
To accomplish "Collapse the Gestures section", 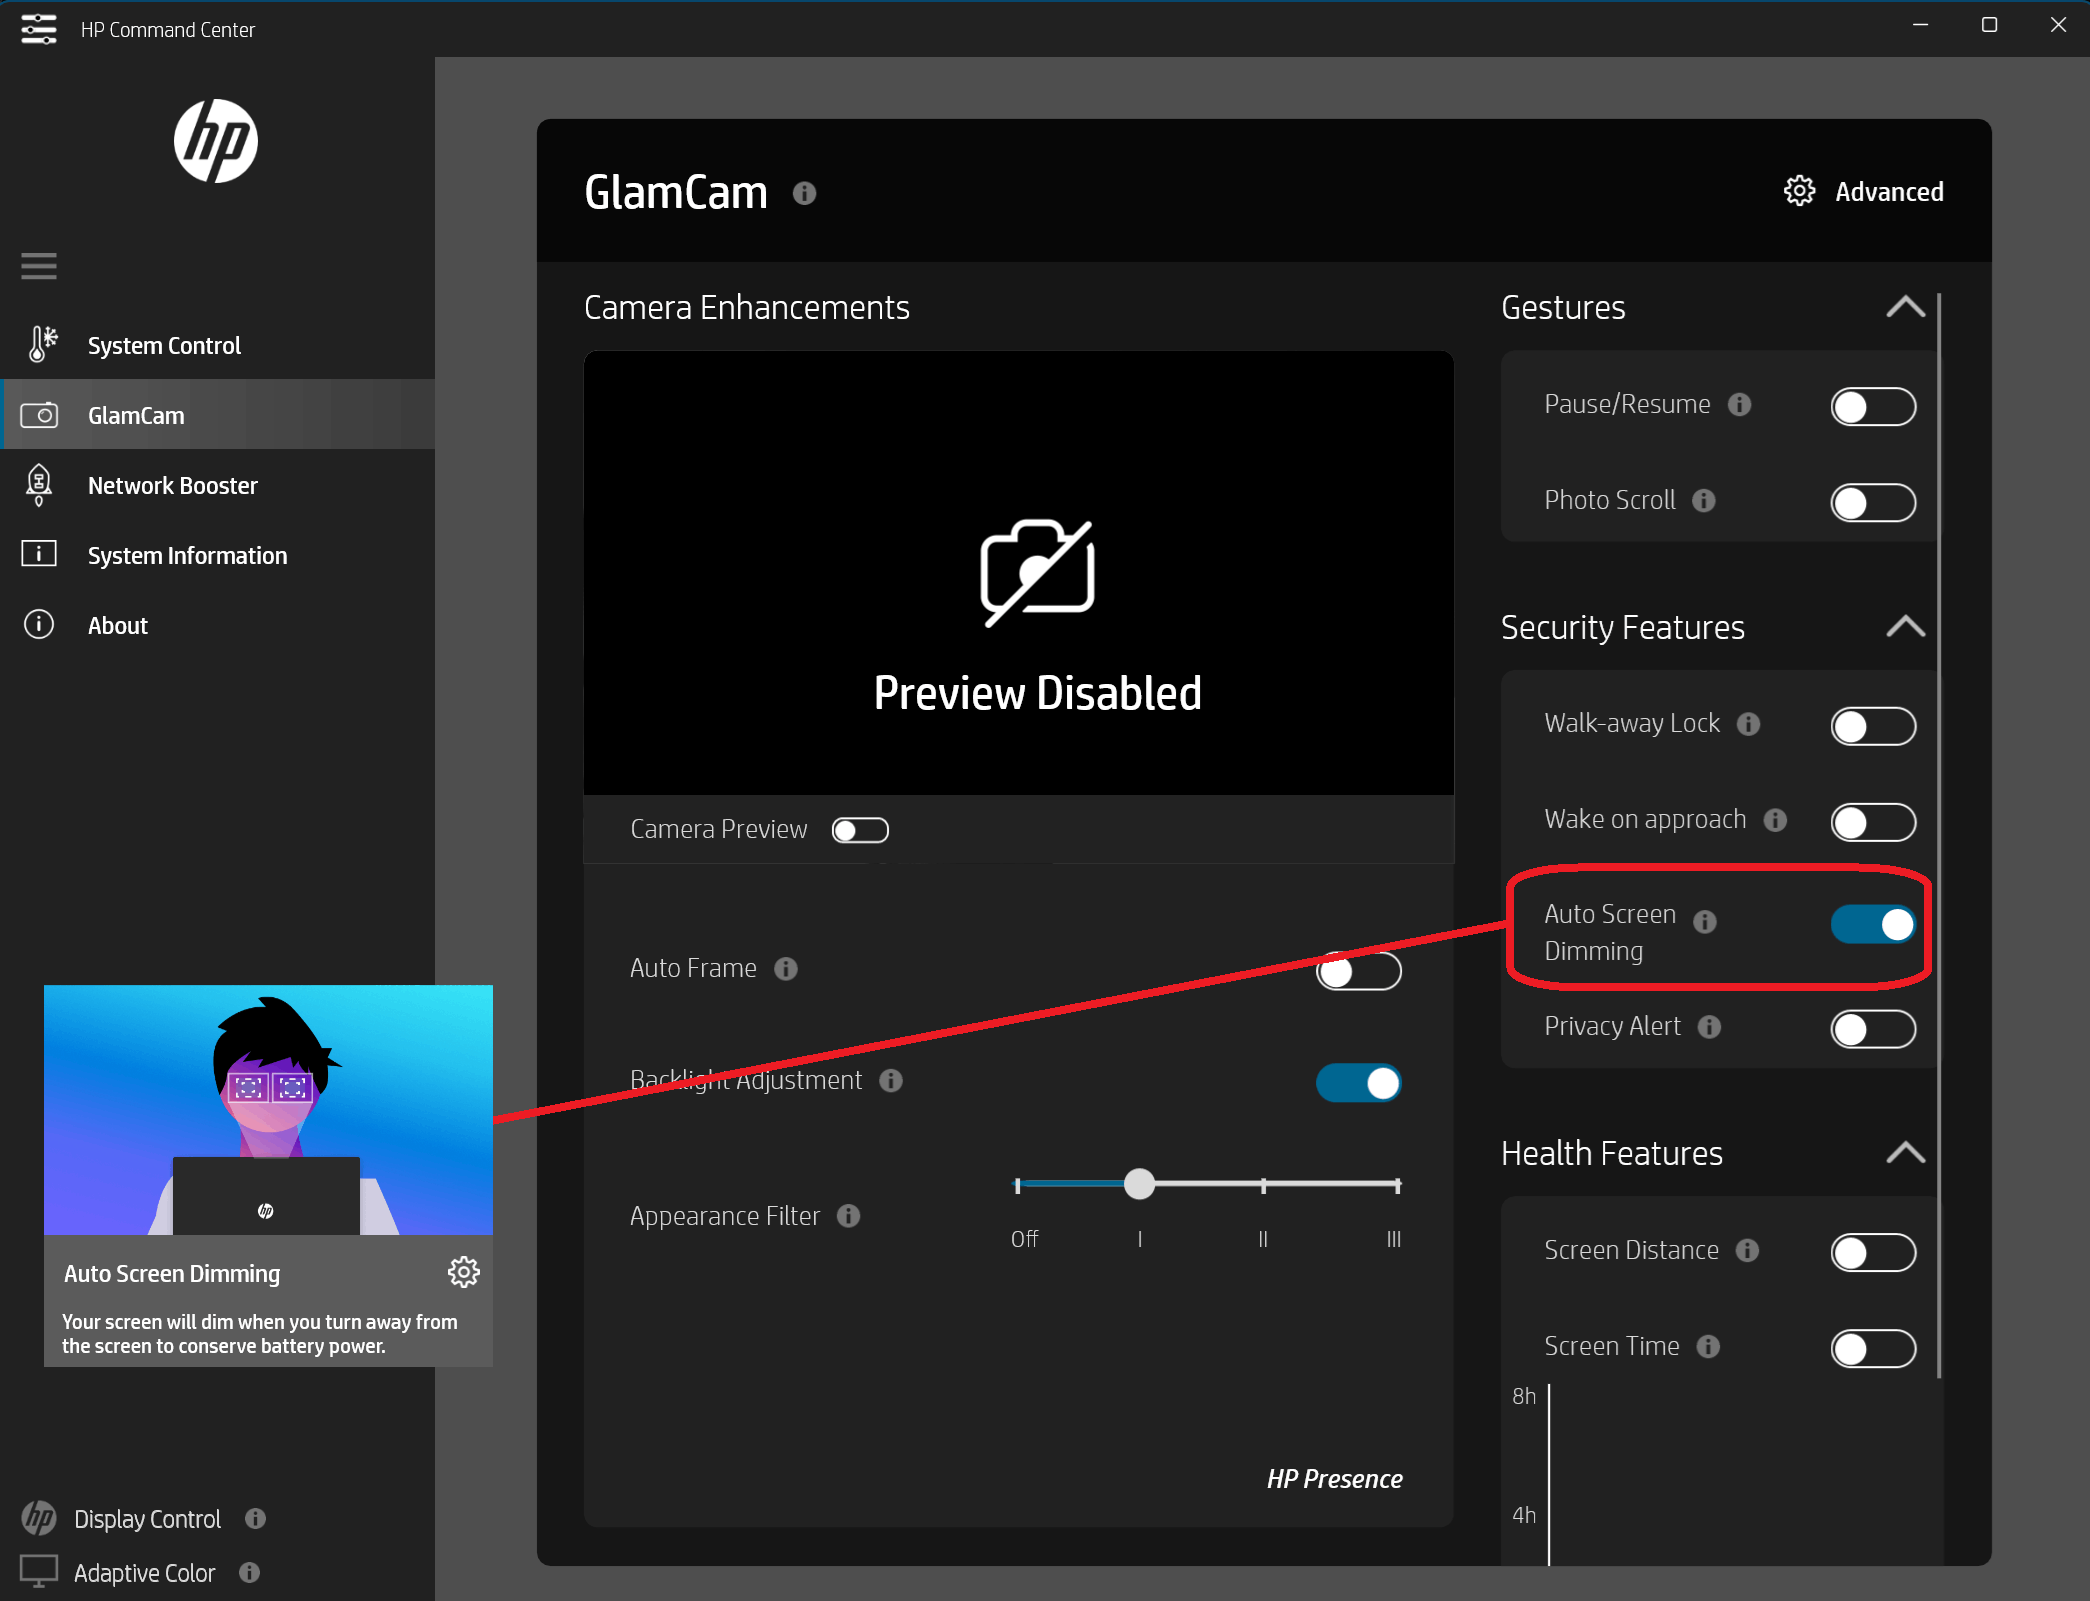I will tap(1905, 307).
